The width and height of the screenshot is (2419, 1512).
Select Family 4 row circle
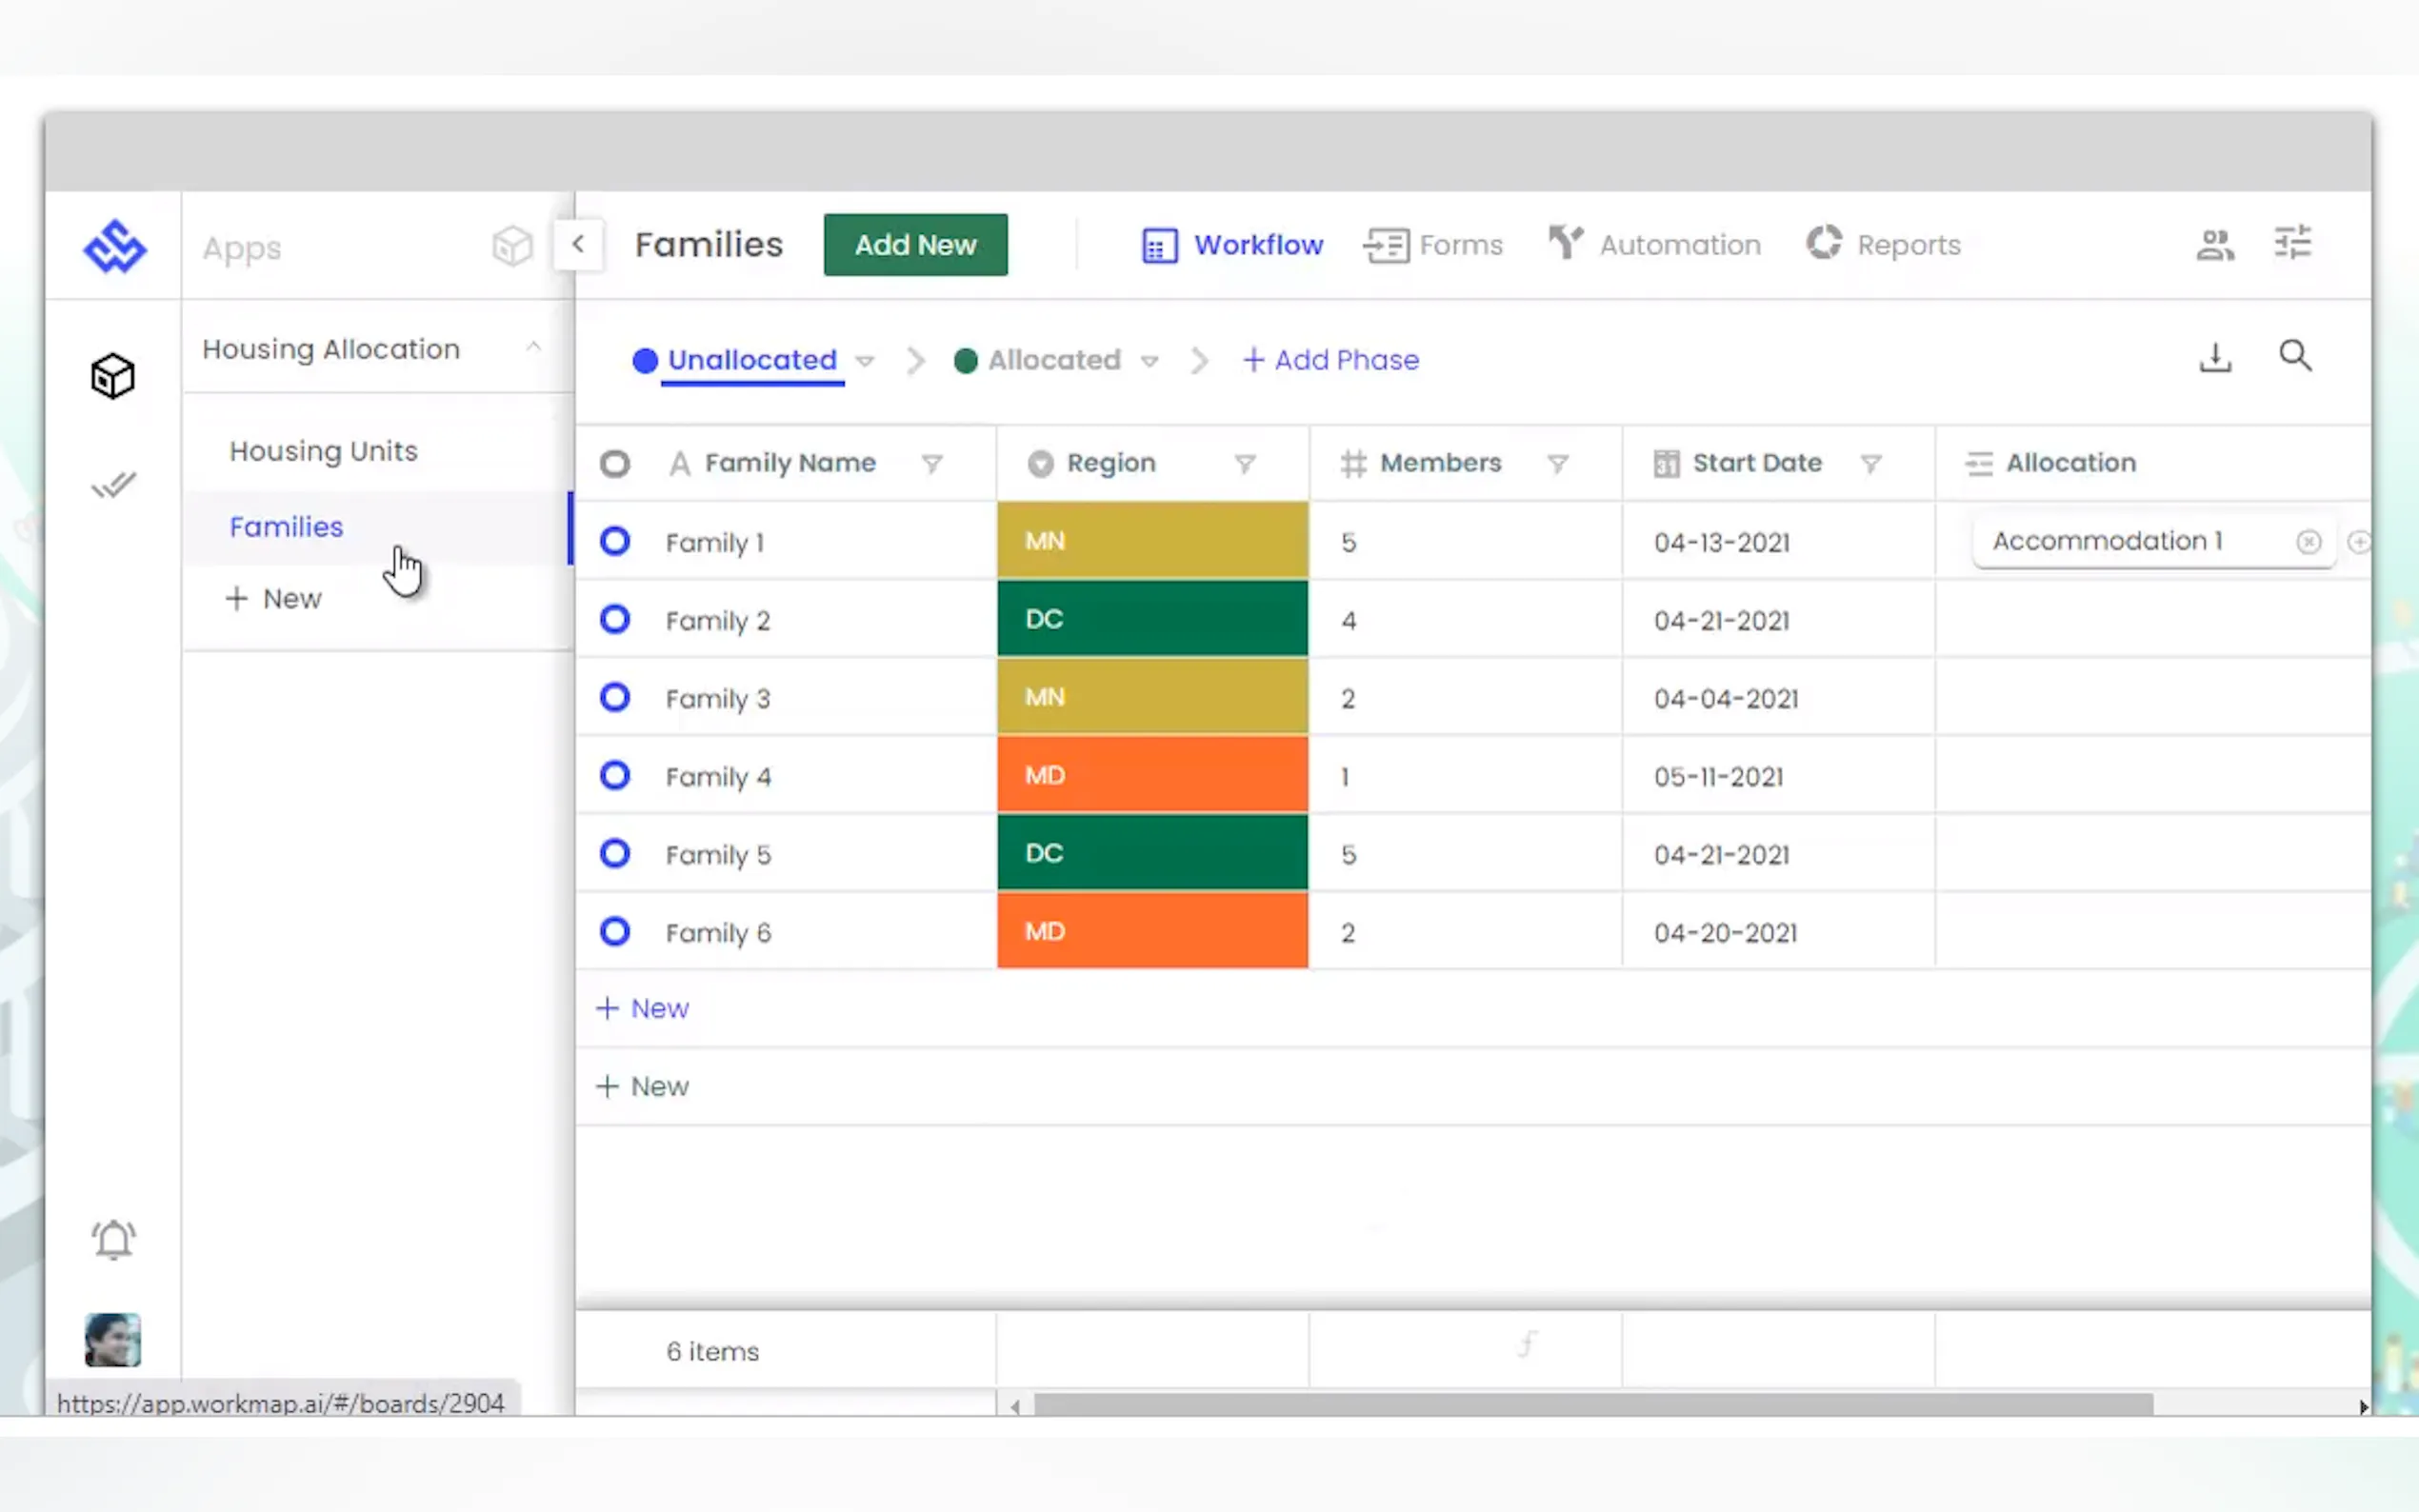coord(615,776)
